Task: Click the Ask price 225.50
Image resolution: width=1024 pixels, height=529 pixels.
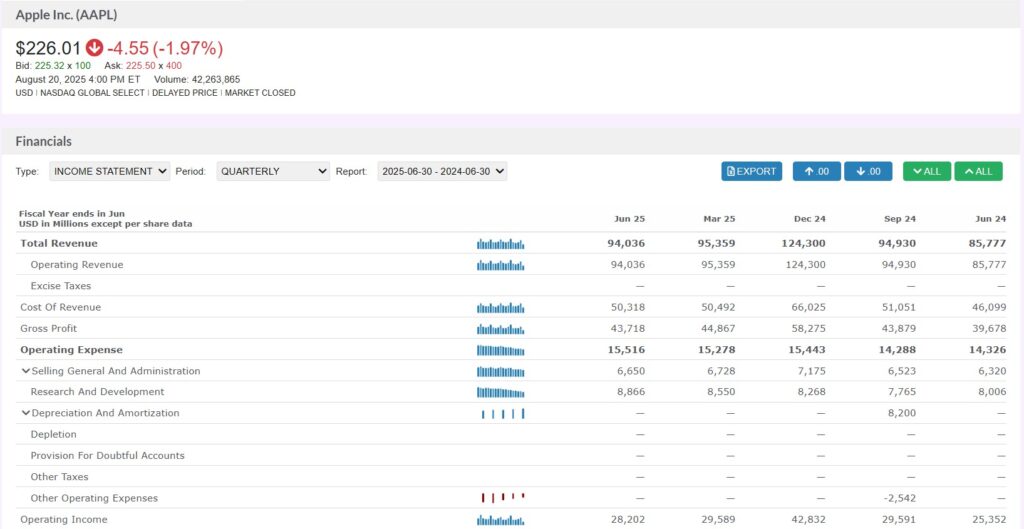Action: tap(141, 65)
